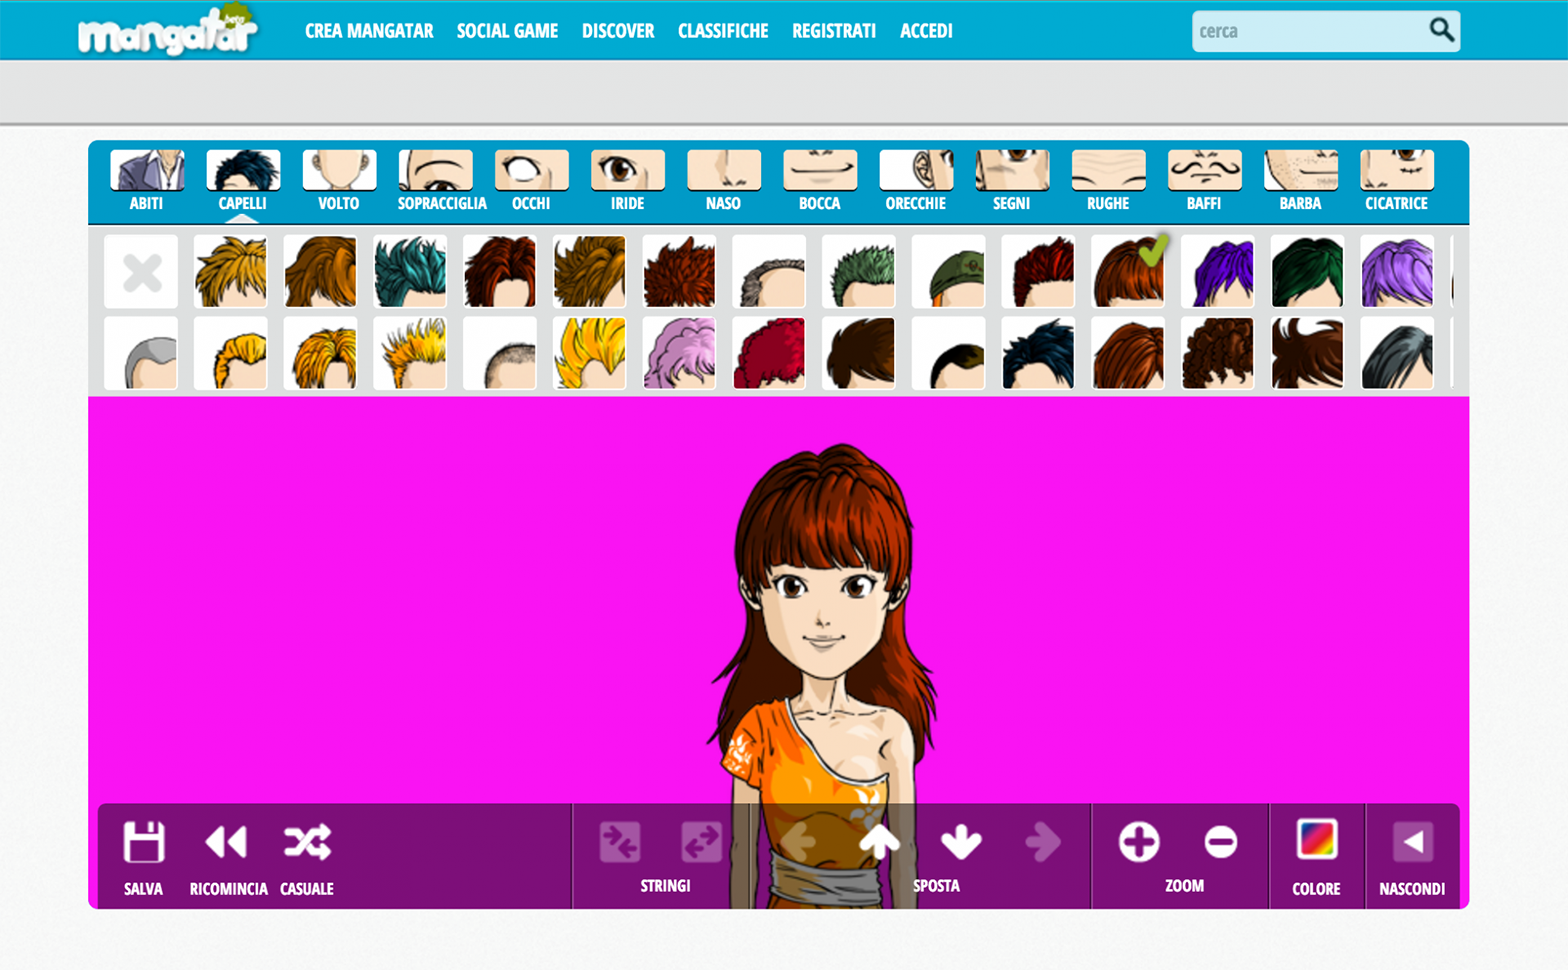The width and height of the screenshot is (1568, 970).
Task: Switch to the Segni category
Action: coord(1011,181)
